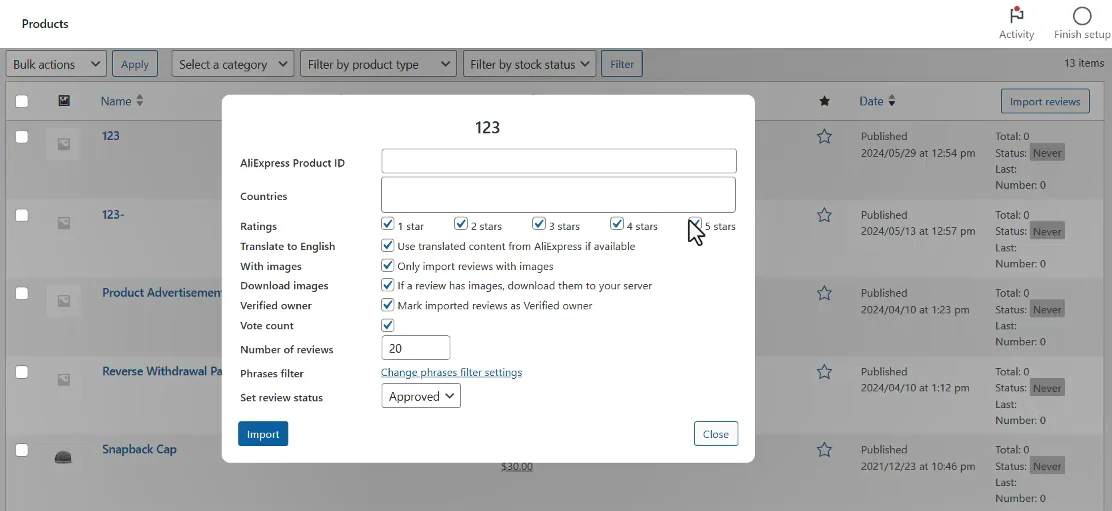Click the Products page heading

pyautogui.click(x=45, y=23)
